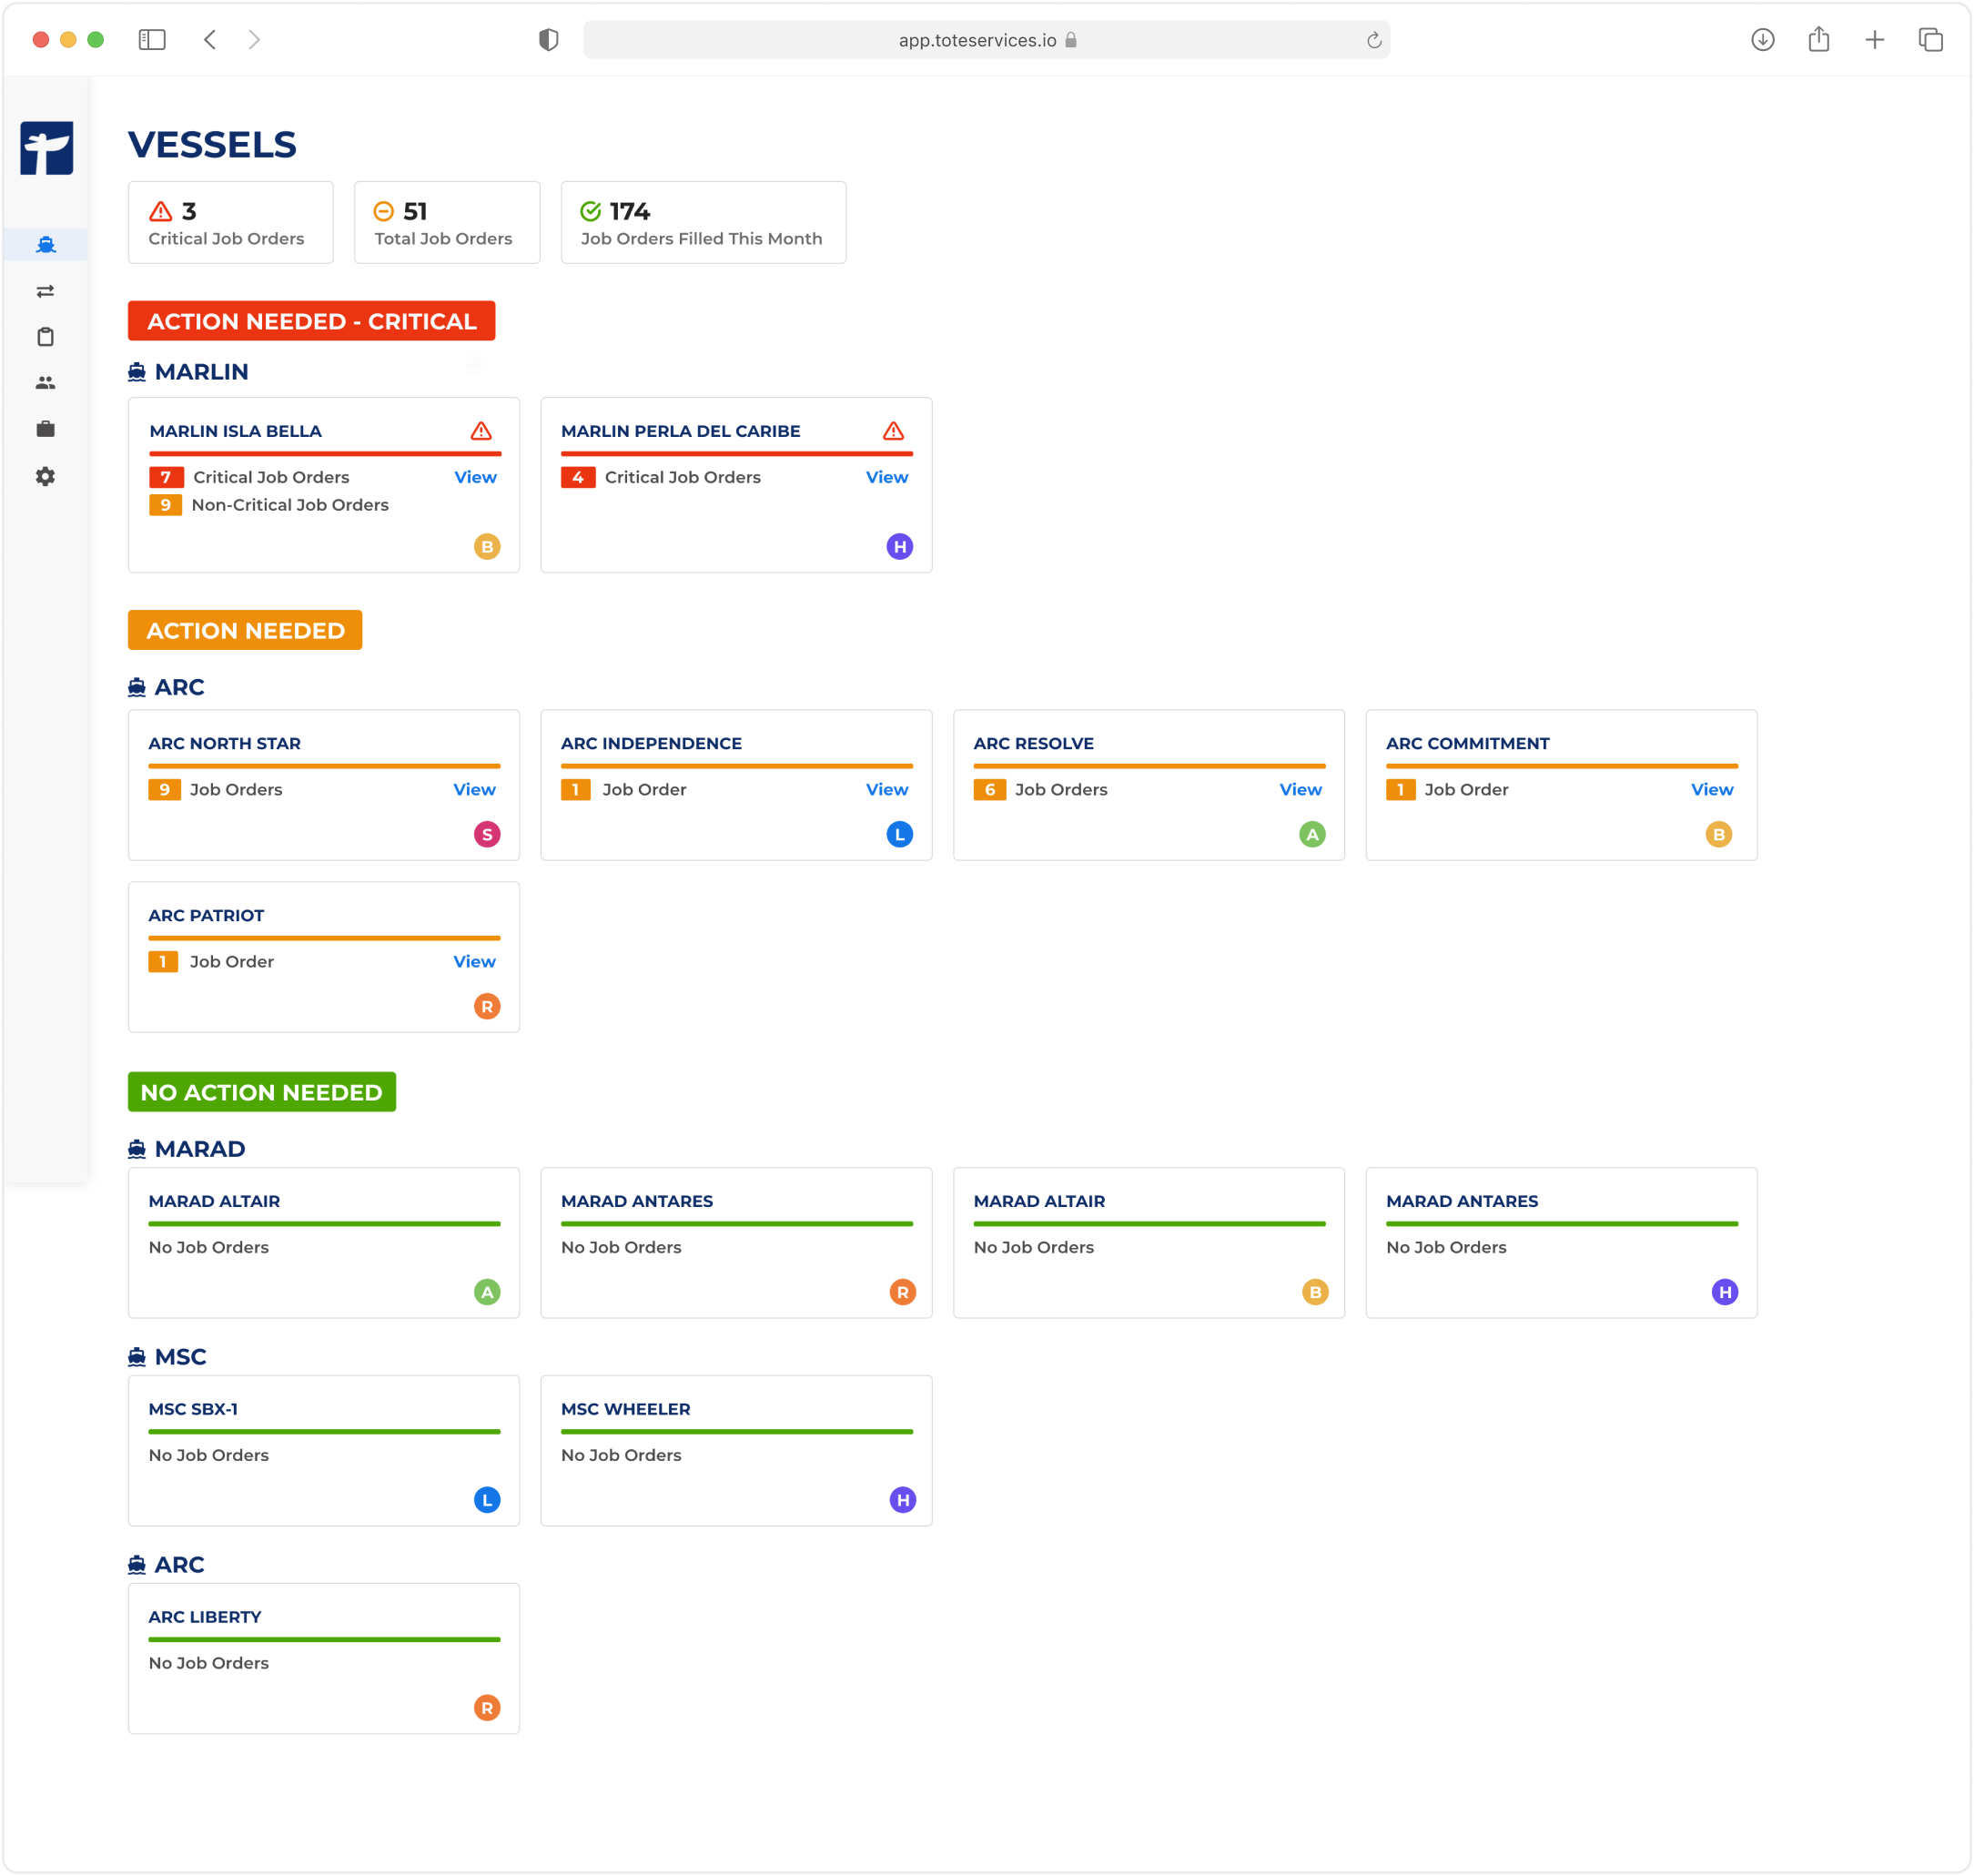
Task: Click the Safari share icon
Action: click(1819, 40)
